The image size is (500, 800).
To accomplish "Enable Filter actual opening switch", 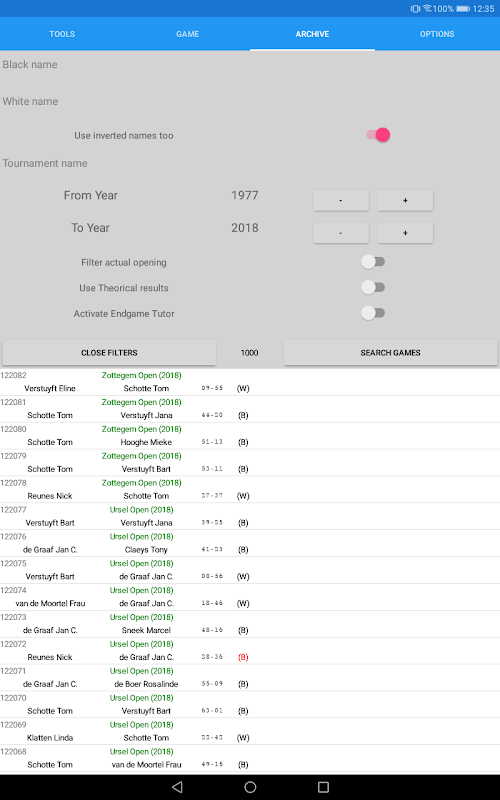I will pyautogui.click(x=373, y=262).
